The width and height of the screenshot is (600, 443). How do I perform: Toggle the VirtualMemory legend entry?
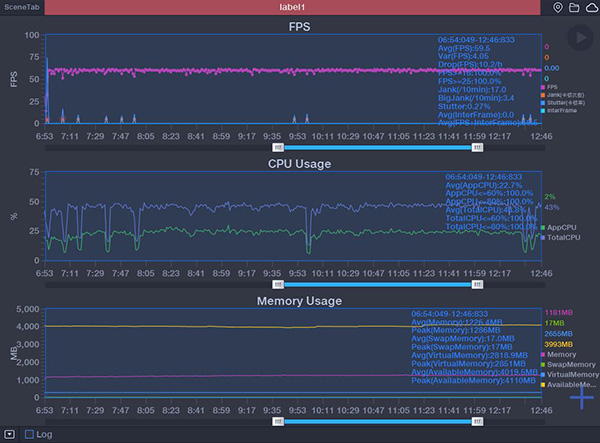570,375
